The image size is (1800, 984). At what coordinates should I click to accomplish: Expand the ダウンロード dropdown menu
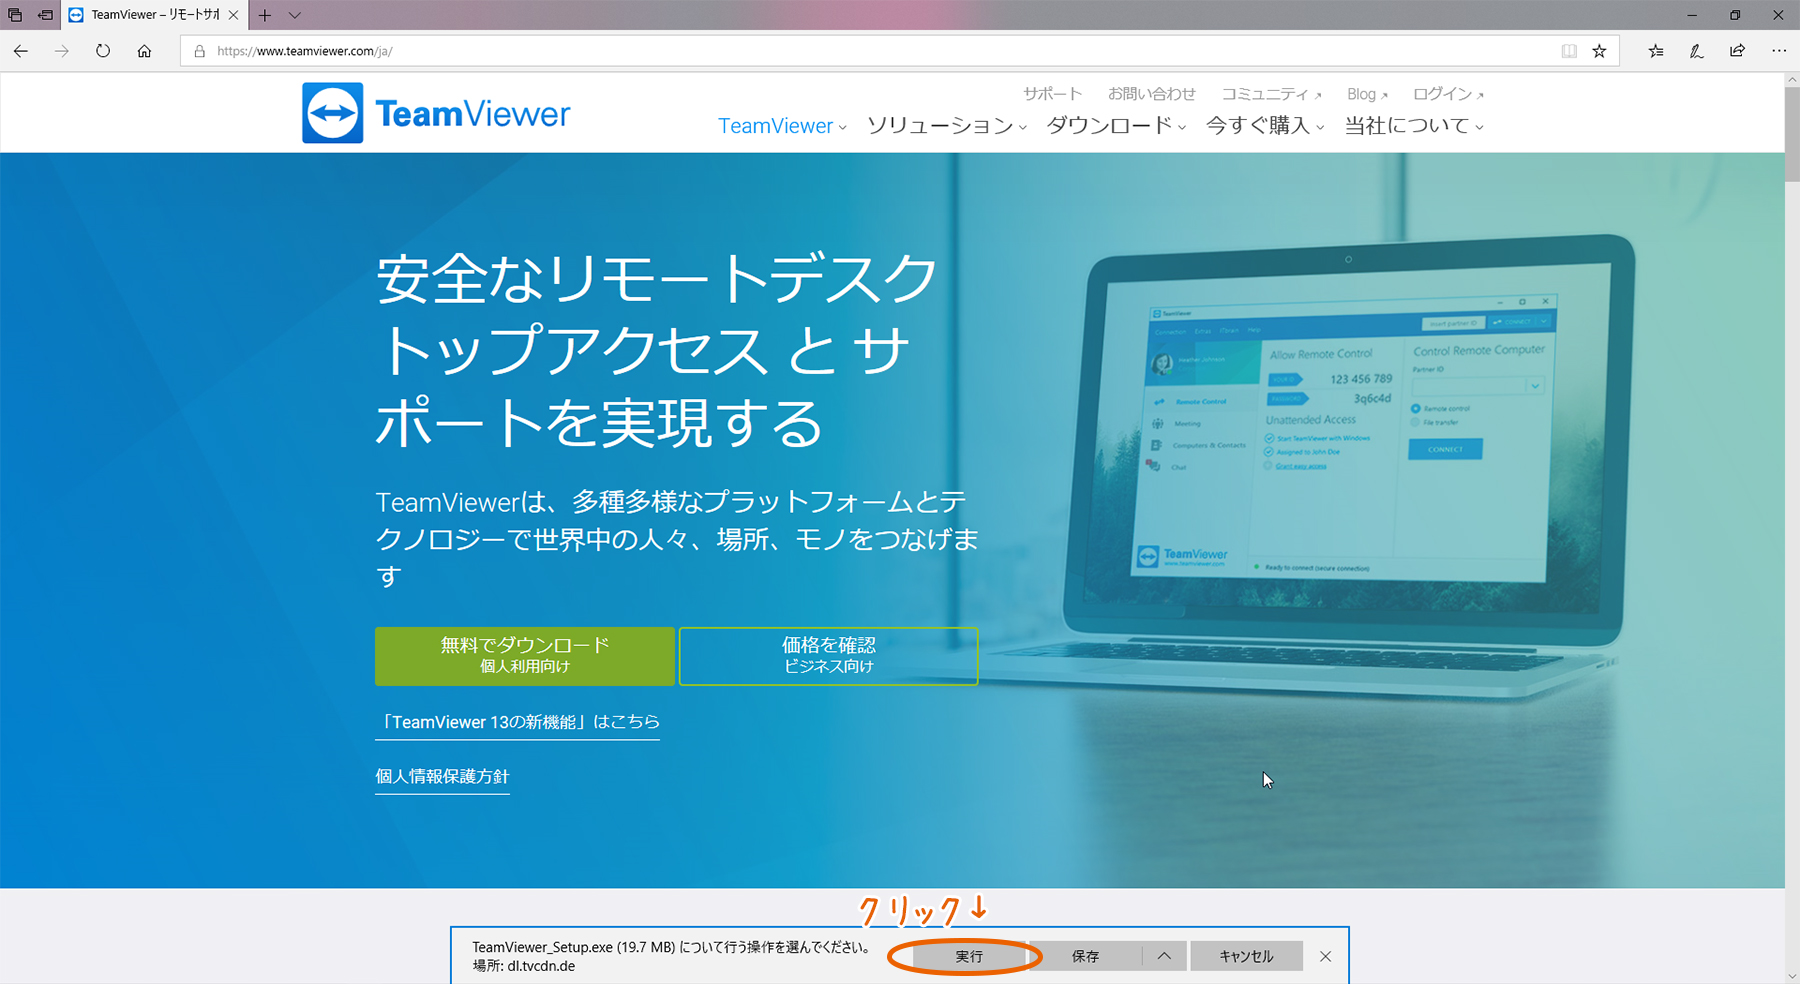click(x=1115, y=126)
